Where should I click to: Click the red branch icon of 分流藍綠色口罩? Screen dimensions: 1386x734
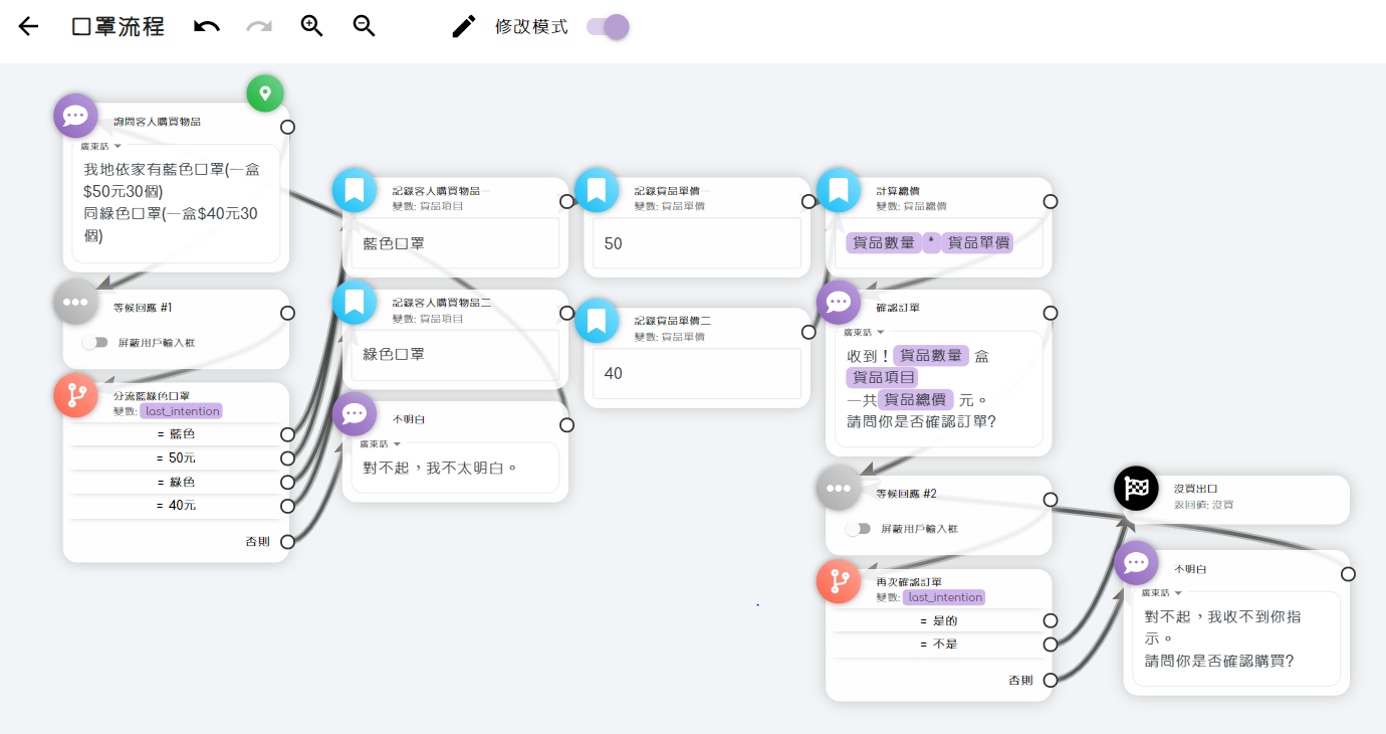click(76, 396)
